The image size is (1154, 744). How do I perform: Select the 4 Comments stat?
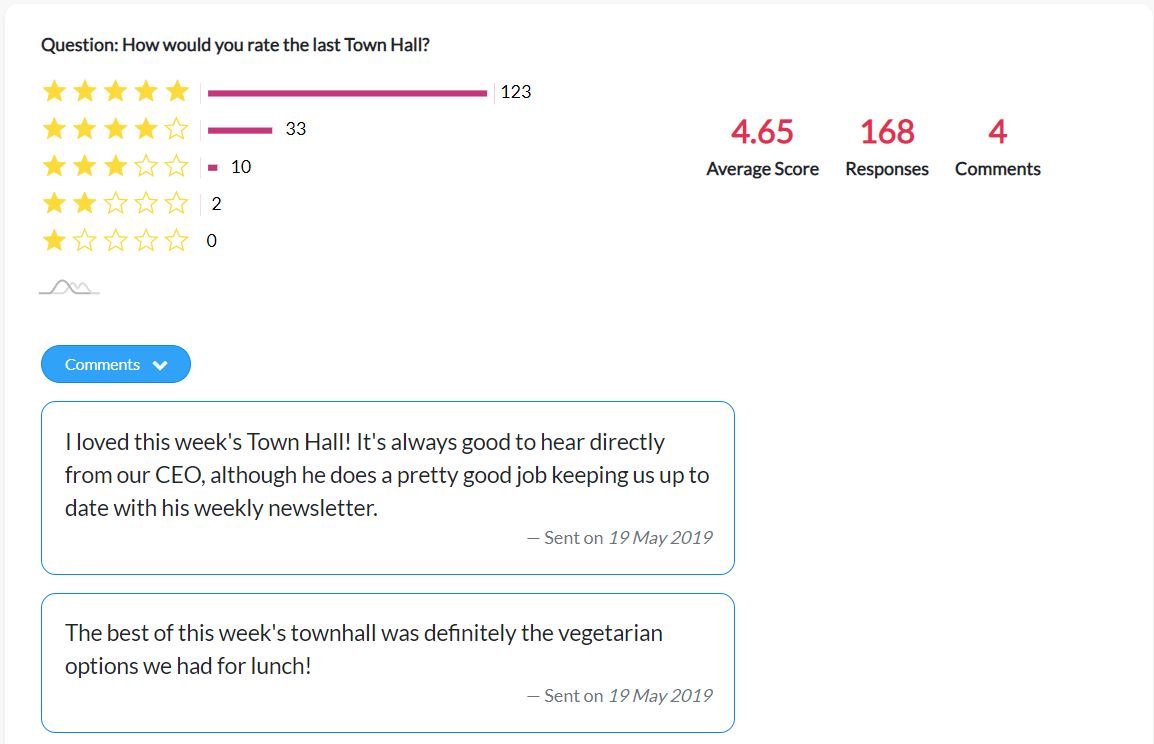click(997, 147)
